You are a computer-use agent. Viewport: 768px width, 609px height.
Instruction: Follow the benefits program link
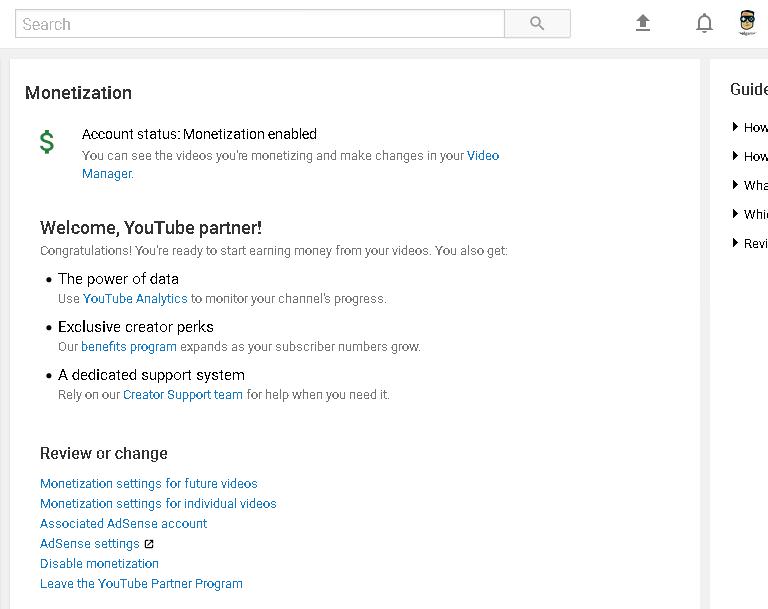pyautogui.click(x=129, y=347)
